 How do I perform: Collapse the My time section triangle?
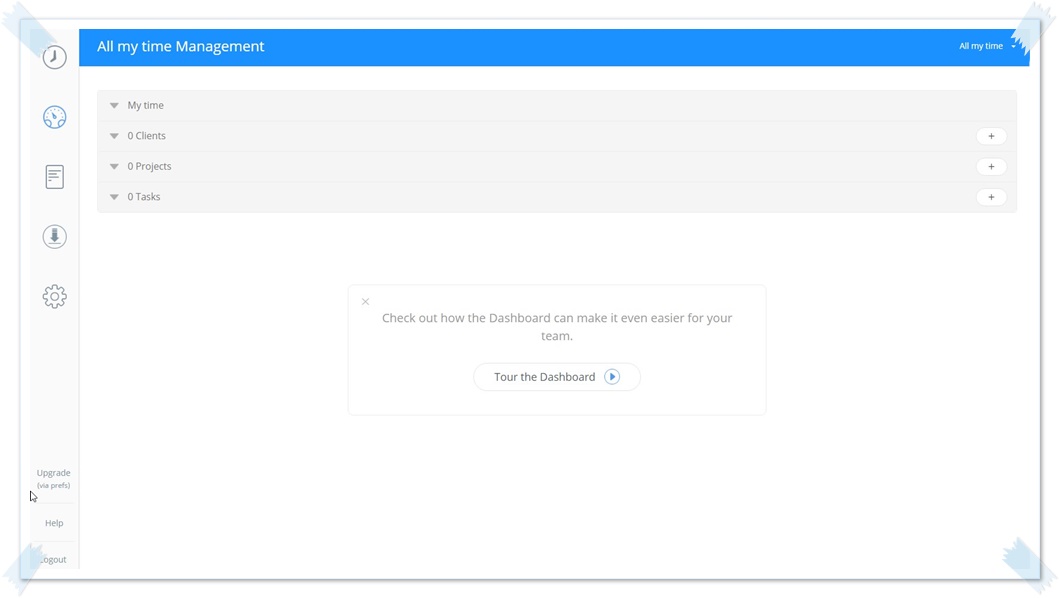[x=114, y=106]
